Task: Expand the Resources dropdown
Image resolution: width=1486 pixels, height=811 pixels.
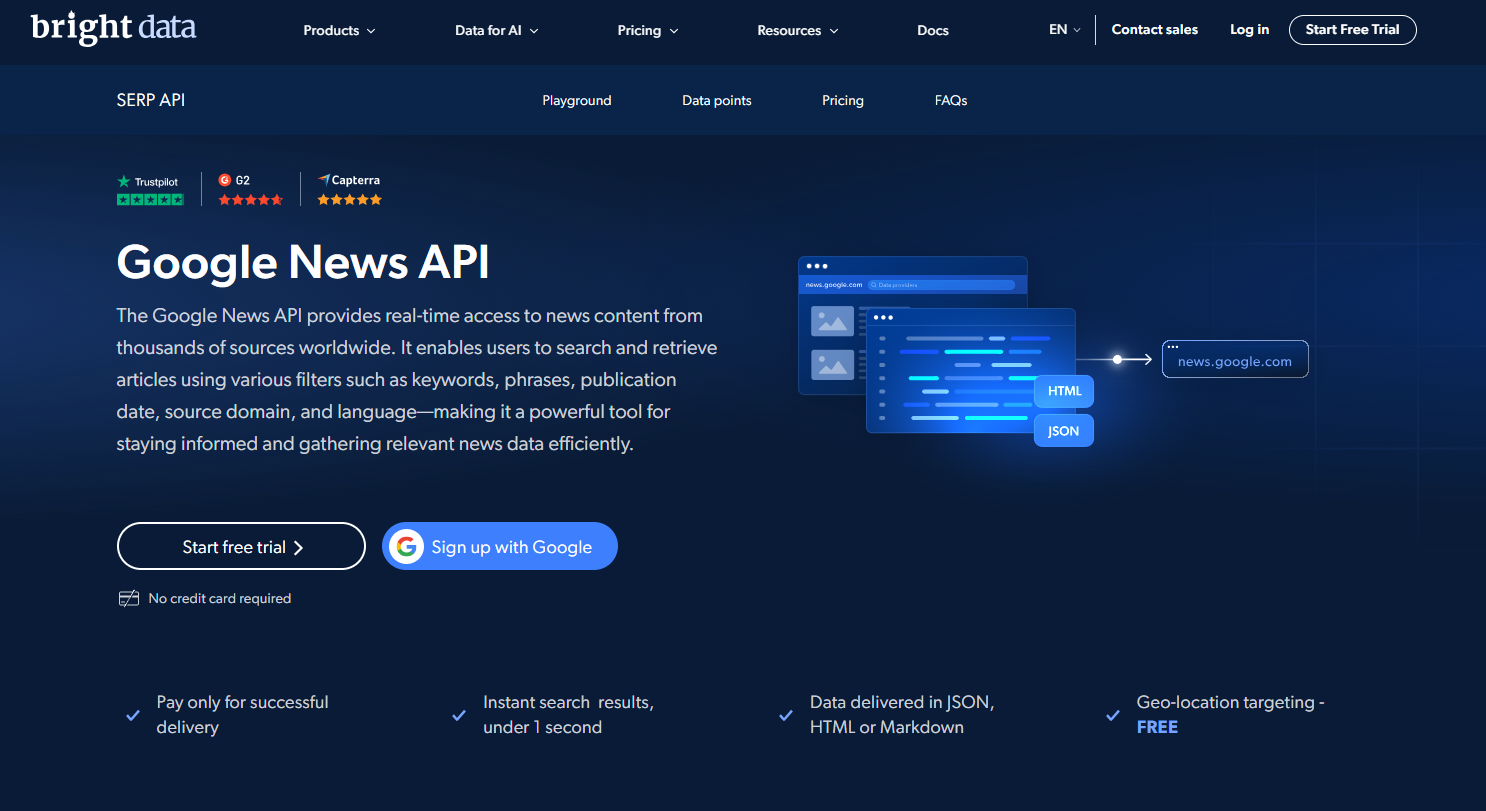Action: [x=797, y=30]
